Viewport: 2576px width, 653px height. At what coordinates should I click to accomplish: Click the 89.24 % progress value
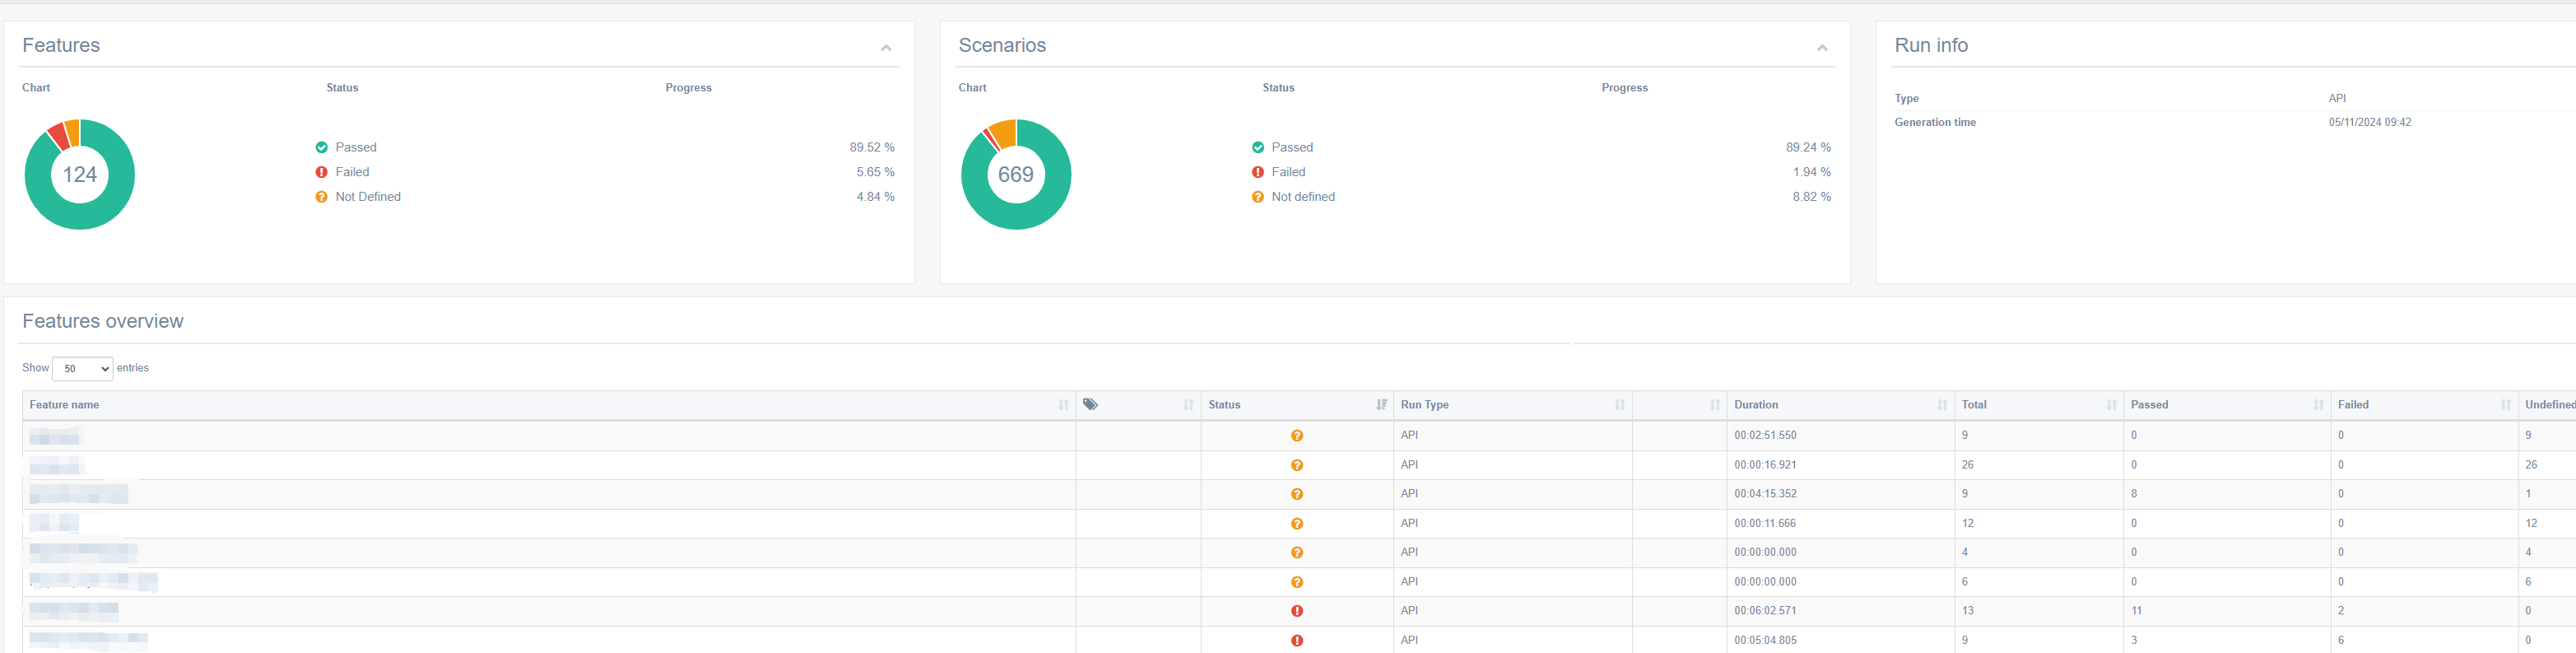coord(1808,147)
